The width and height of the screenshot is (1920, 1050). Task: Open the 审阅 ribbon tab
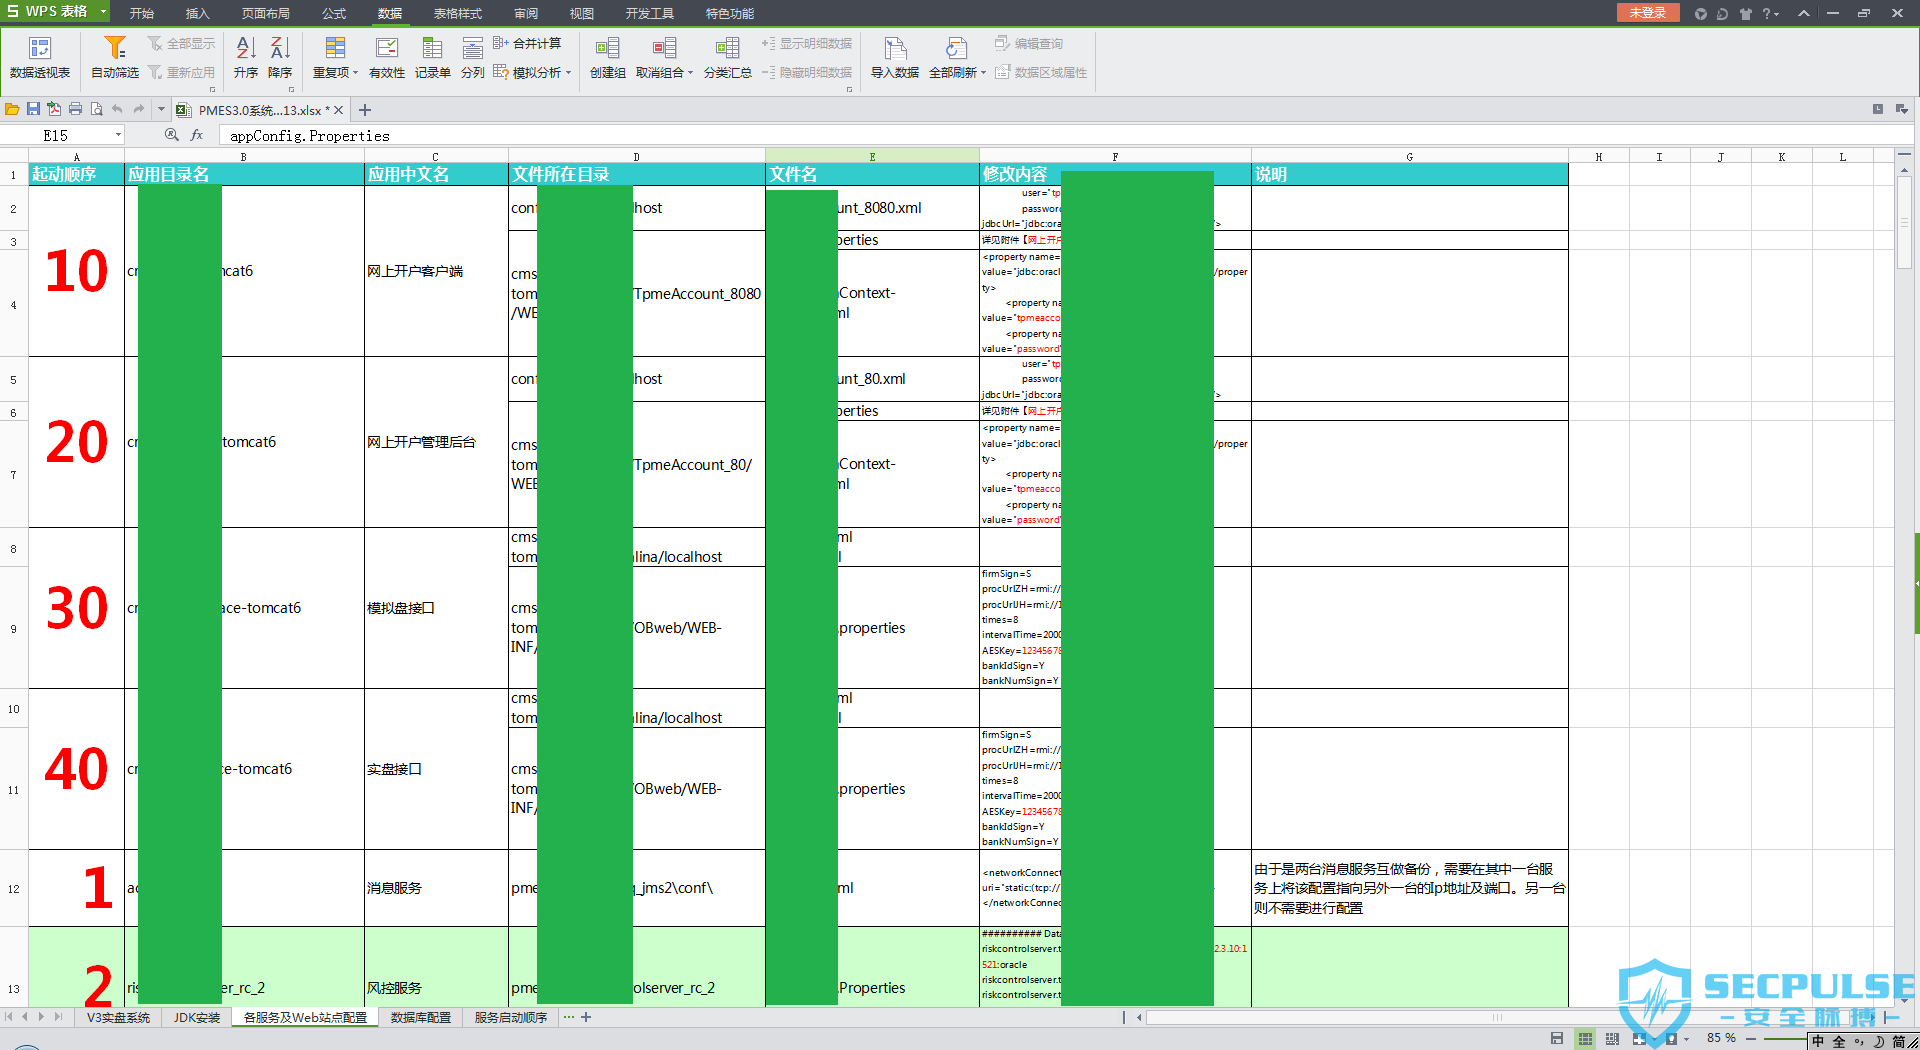point(526,13)
